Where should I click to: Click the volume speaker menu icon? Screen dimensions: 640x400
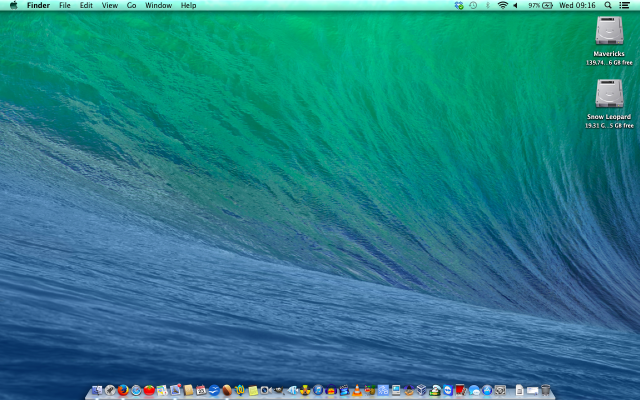[x=516, y=5]
